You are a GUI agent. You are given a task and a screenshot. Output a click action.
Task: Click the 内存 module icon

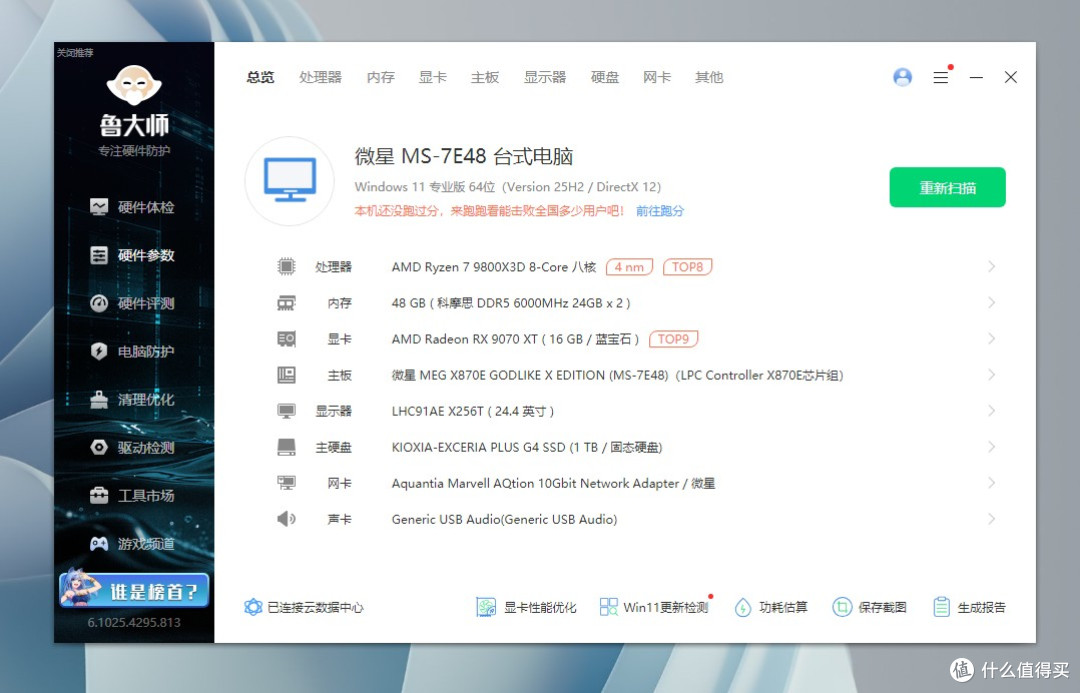(x=286, y=303)
